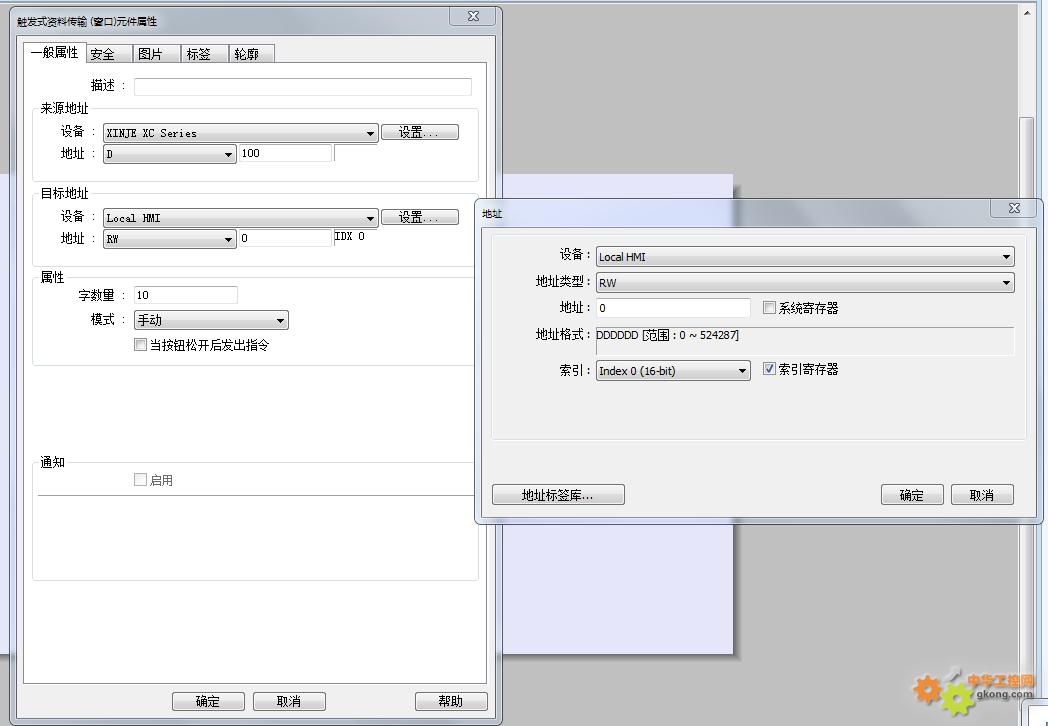
Task: Click the 描述 text field
Action: point(302,87)
